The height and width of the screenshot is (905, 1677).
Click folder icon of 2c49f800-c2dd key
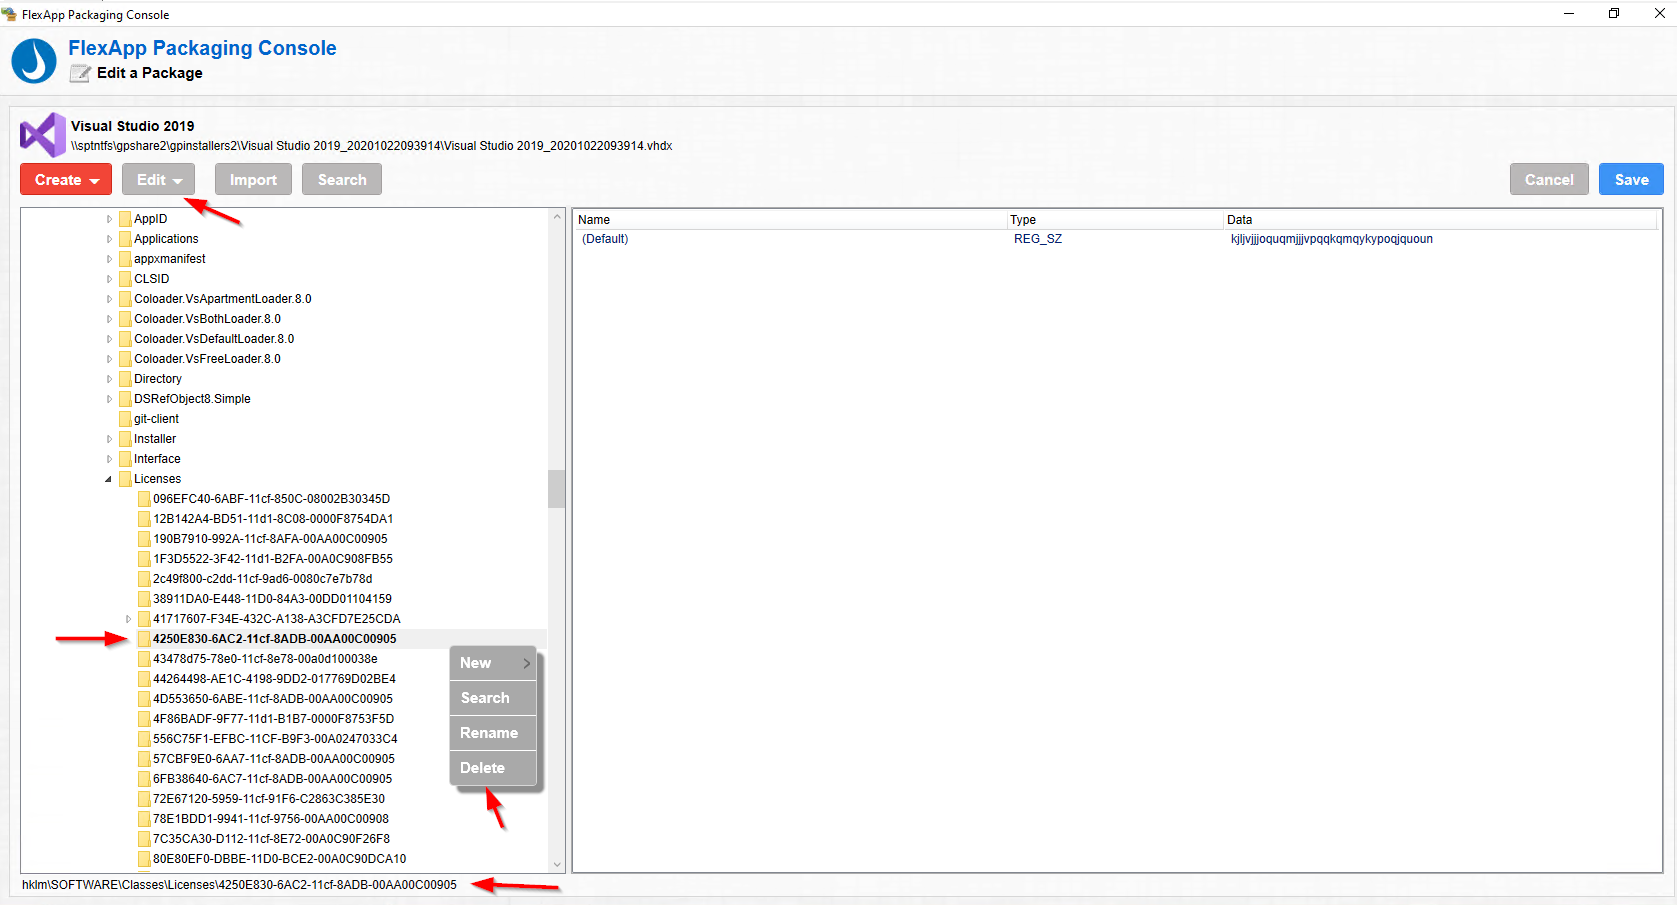tap(144, 579)
